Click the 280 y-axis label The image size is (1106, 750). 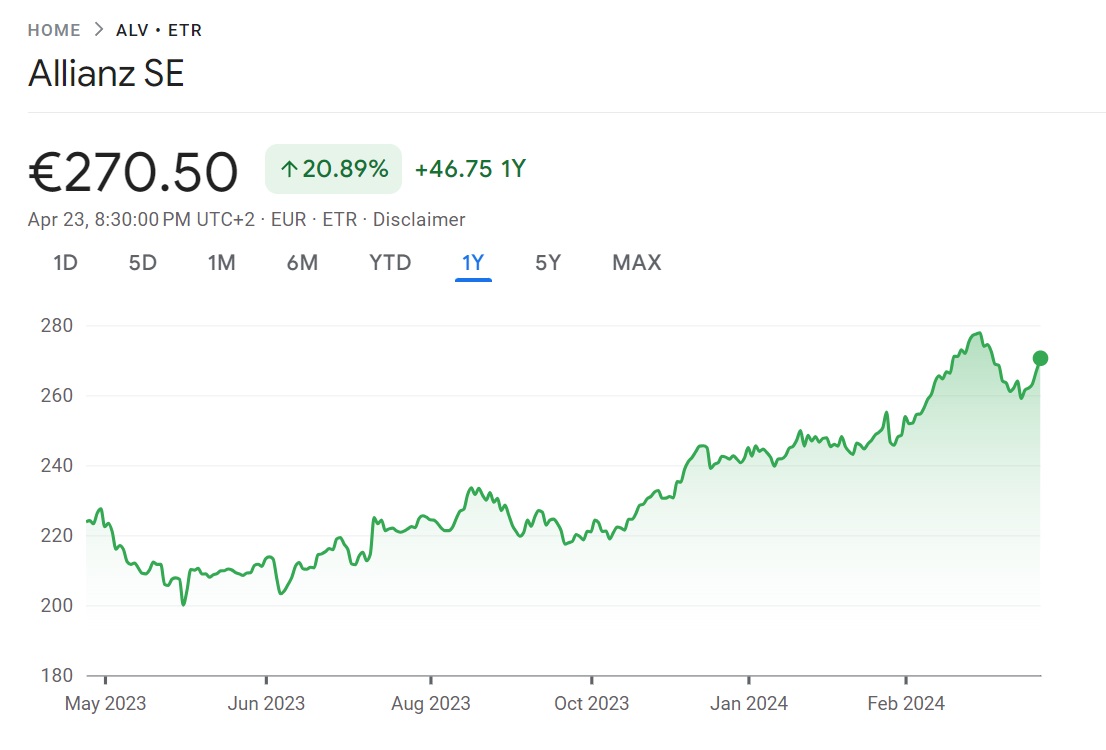pyautogui.click(x=56, y=325)
